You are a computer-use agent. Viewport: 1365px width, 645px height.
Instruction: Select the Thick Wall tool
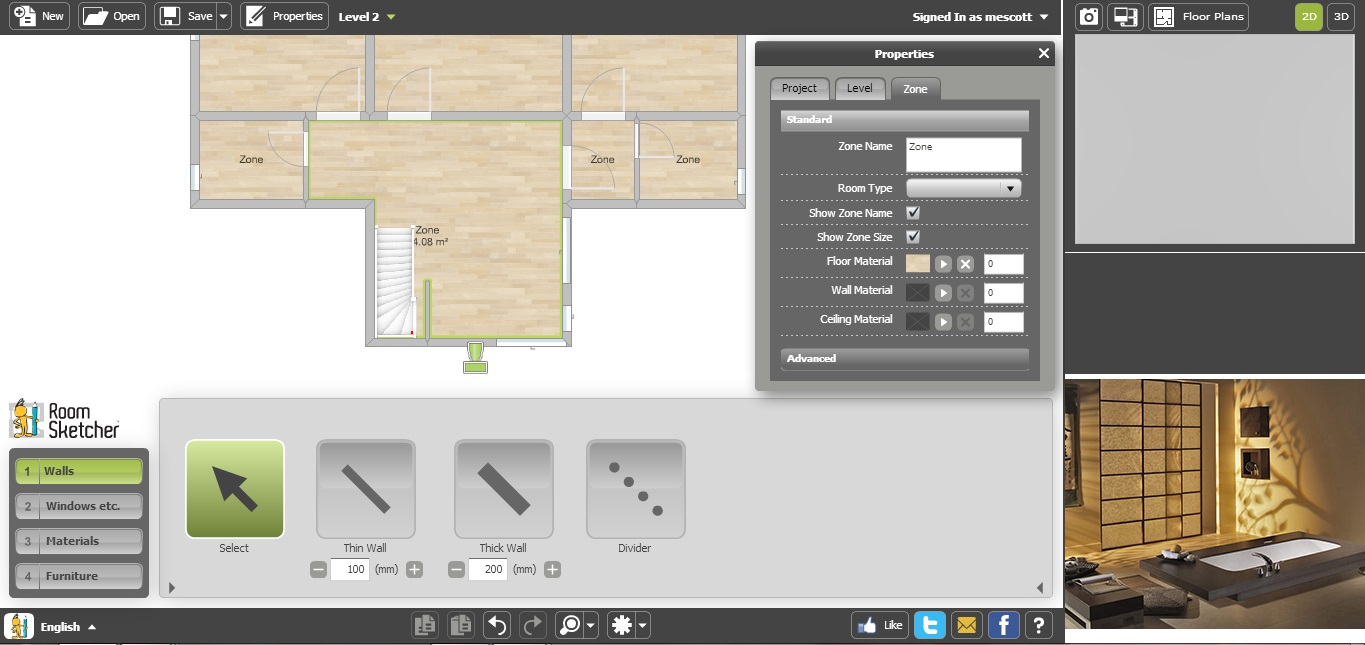click(503, 489)
